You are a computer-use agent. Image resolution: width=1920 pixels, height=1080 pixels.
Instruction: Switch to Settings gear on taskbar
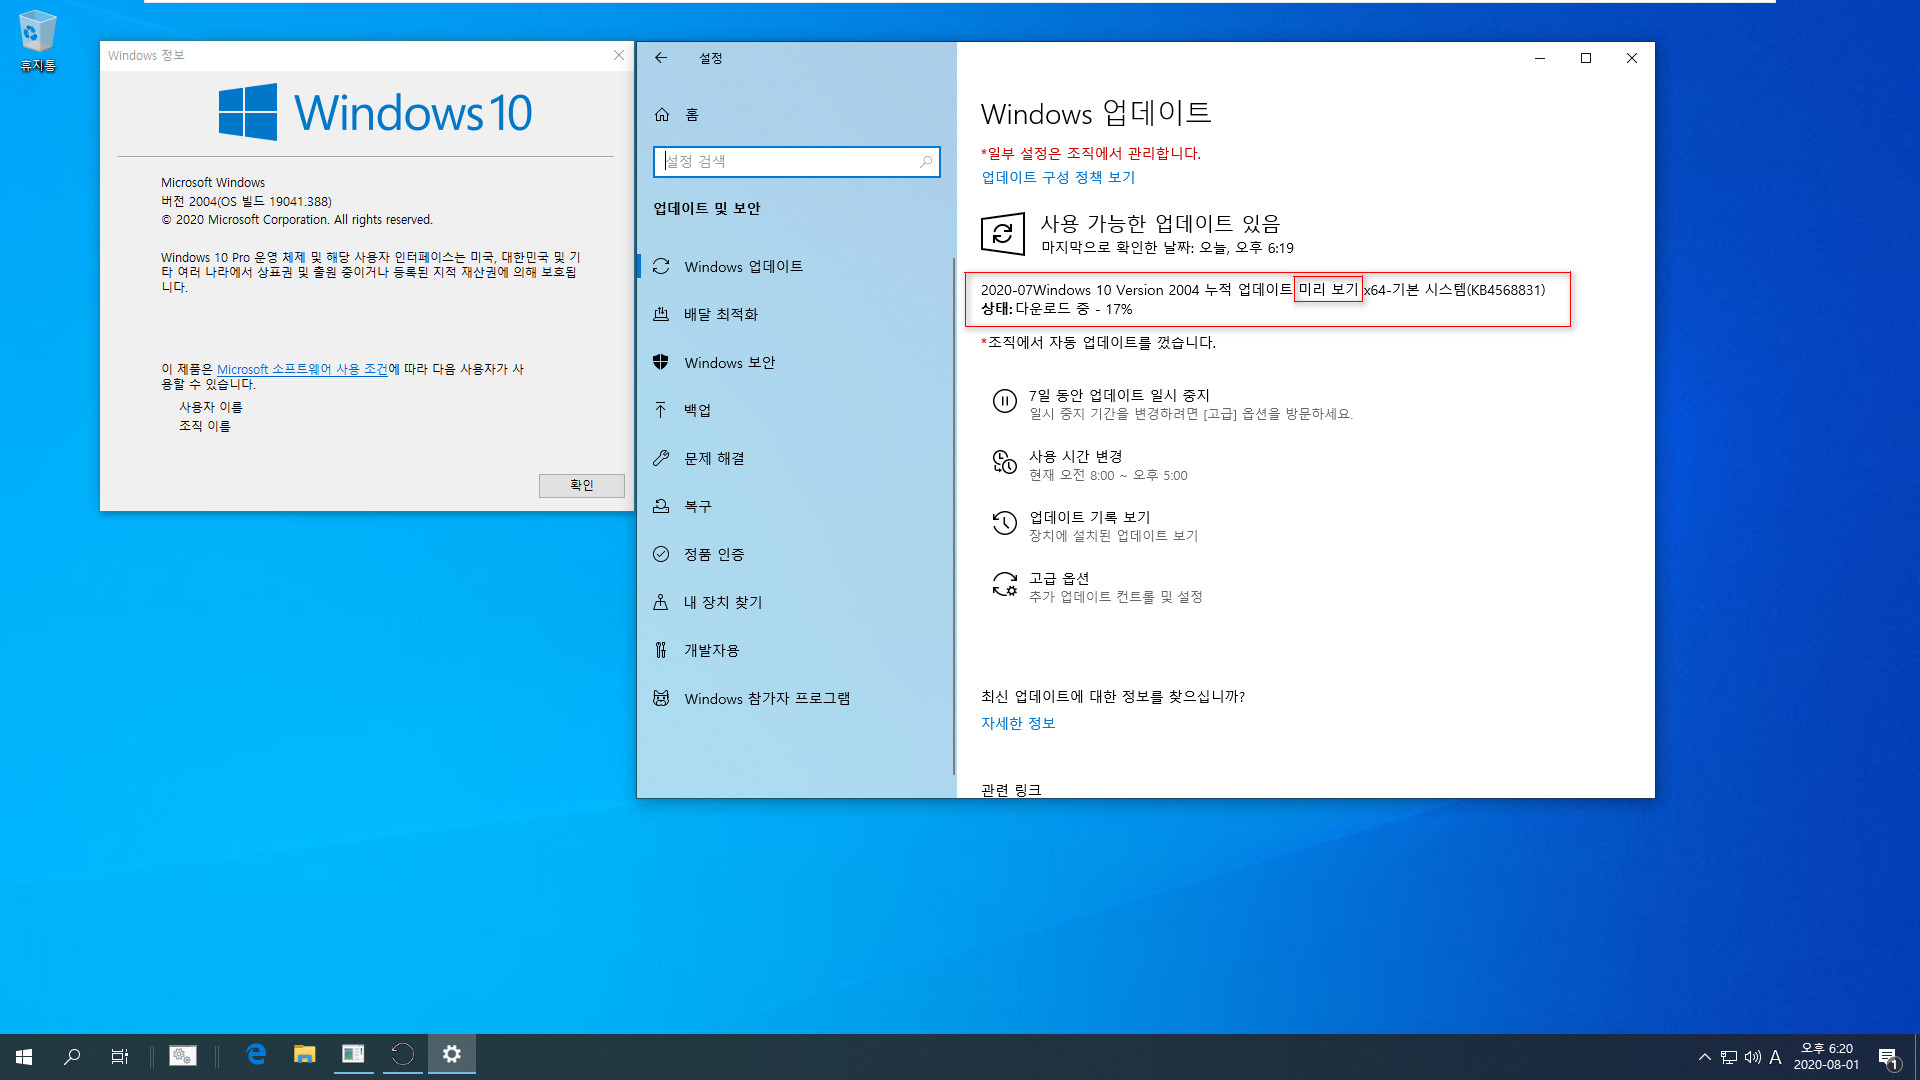click(x=451, y=1055)
